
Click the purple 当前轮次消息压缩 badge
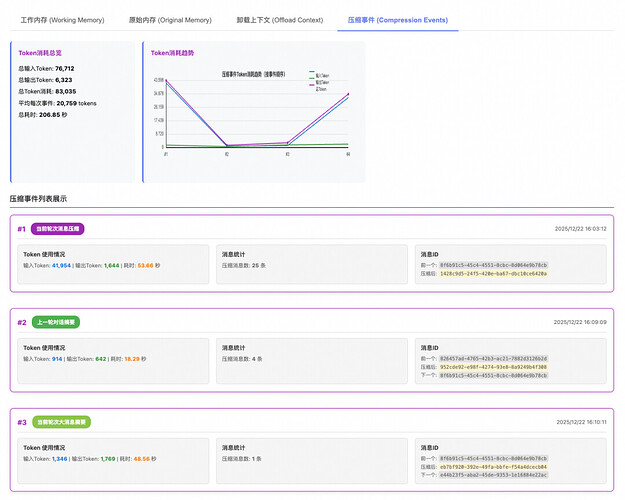(x=58, y=229)
